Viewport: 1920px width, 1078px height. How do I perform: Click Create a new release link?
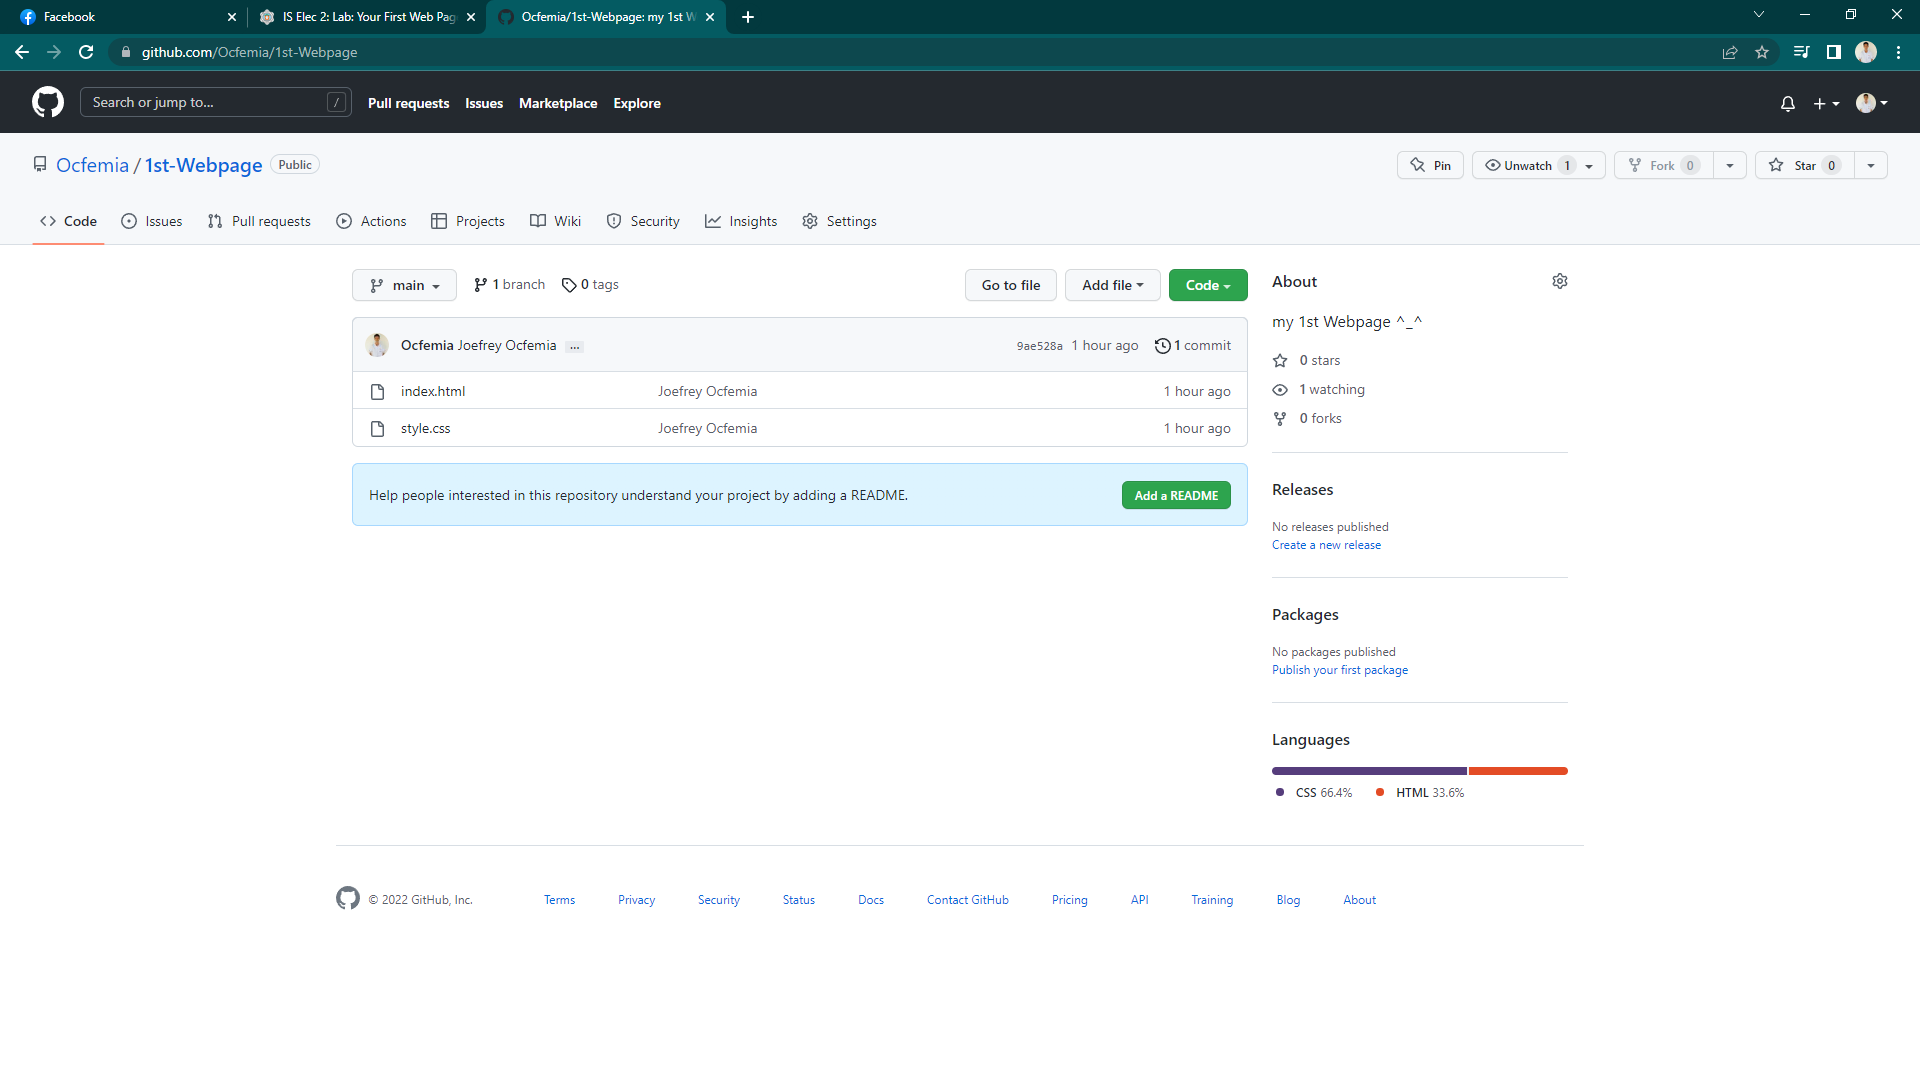pyautogui.click(x=1326, y=545)
